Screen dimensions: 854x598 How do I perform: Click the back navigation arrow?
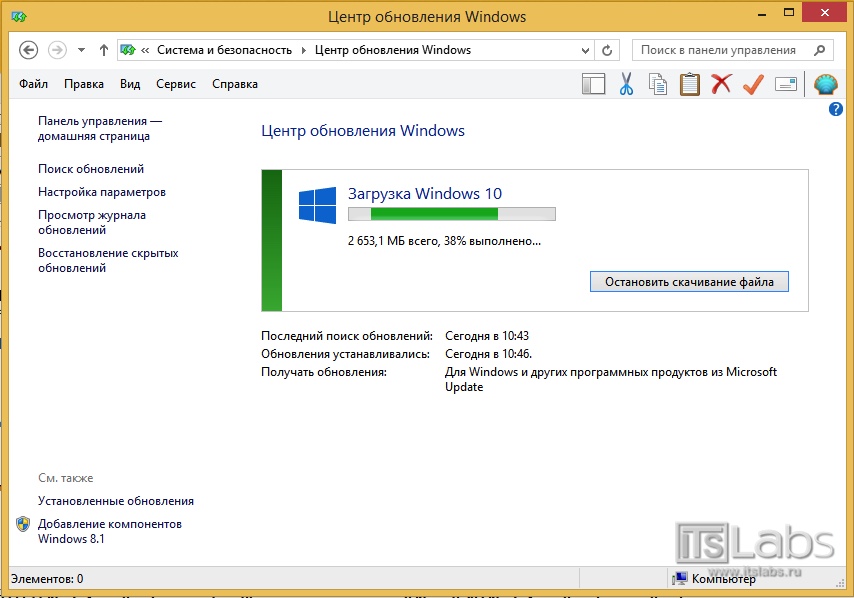coord(28,50)
